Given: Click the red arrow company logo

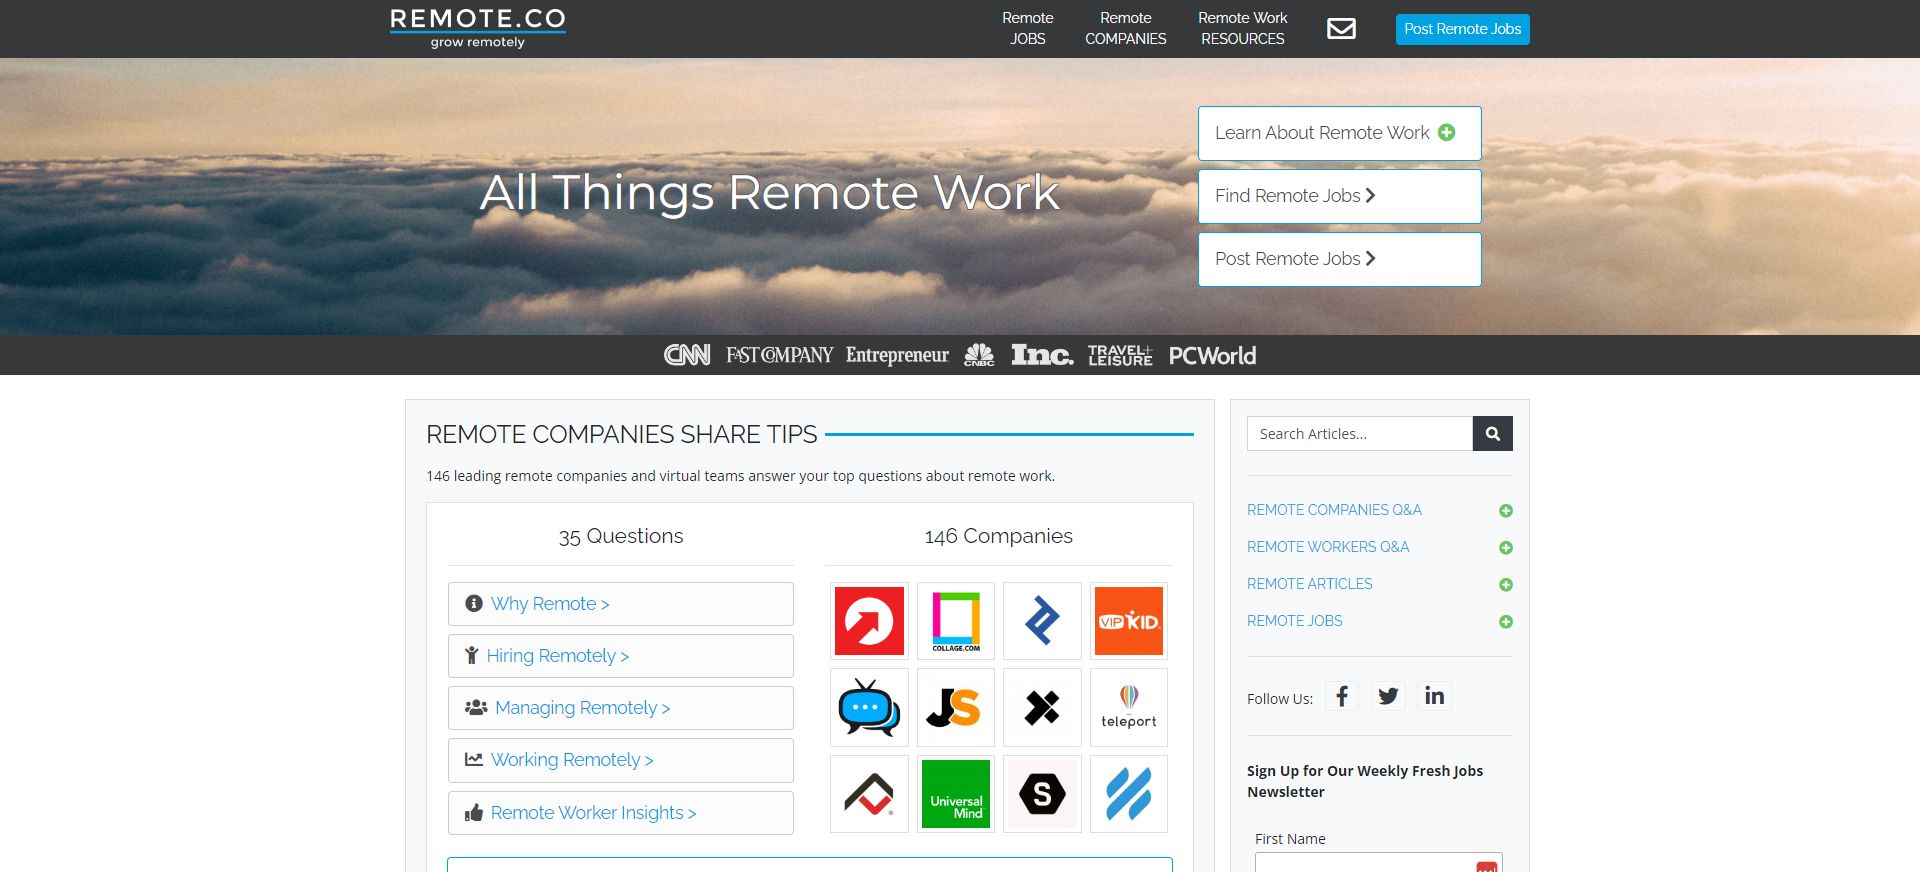Looking at the screenshot, I should (869, 621).
